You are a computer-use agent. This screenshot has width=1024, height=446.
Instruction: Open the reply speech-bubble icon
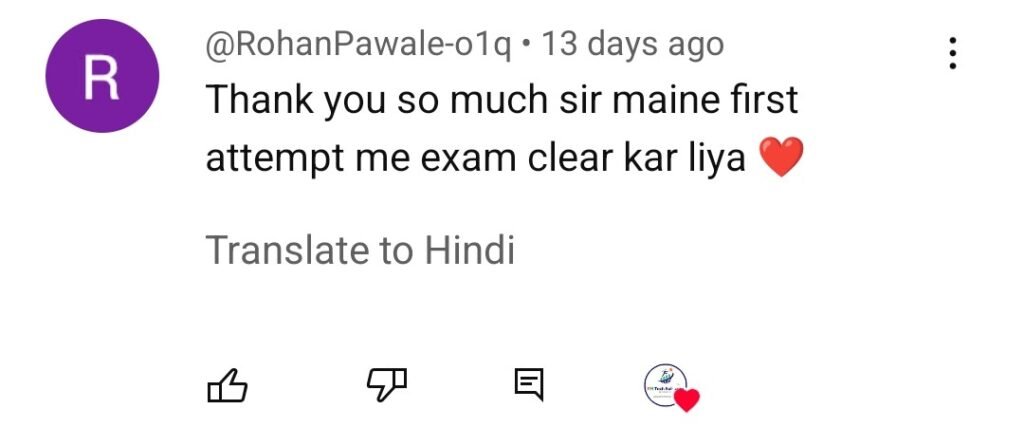pyautogui.click(x=529, y=385)
